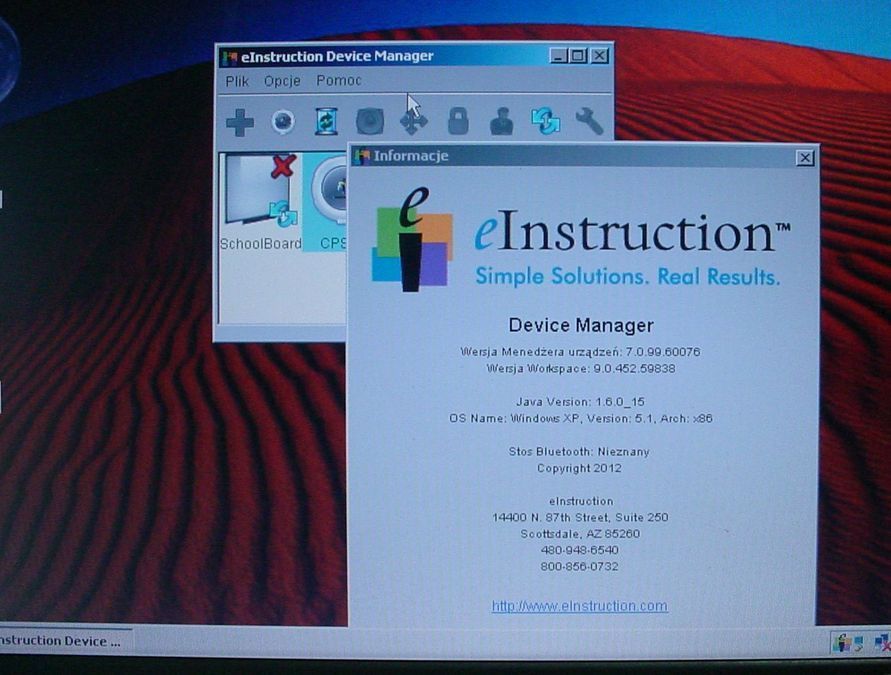891x675 pixels.
Task: Open the Opcje menu
Action: [x=282, y=81]
